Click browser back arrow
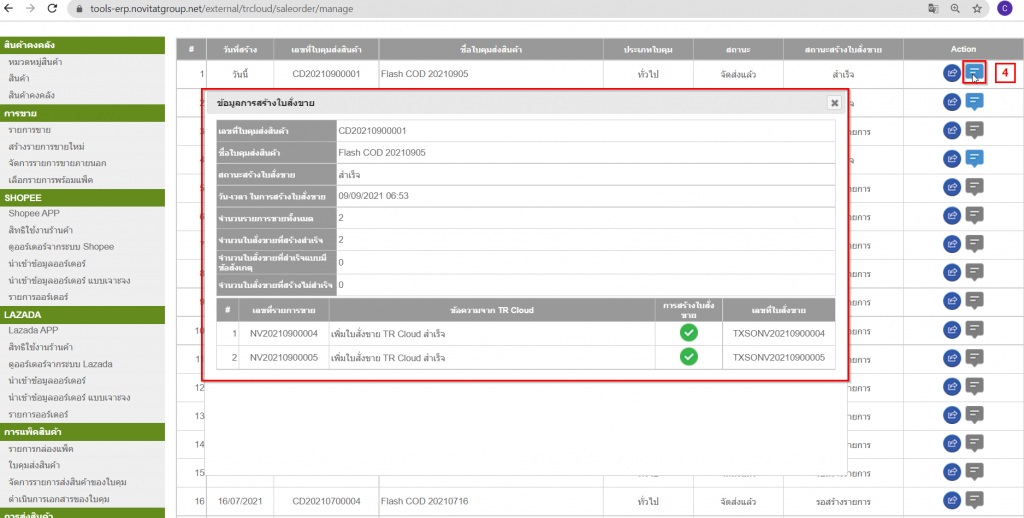Screen dimensions: 1024x518 point(11,8)
